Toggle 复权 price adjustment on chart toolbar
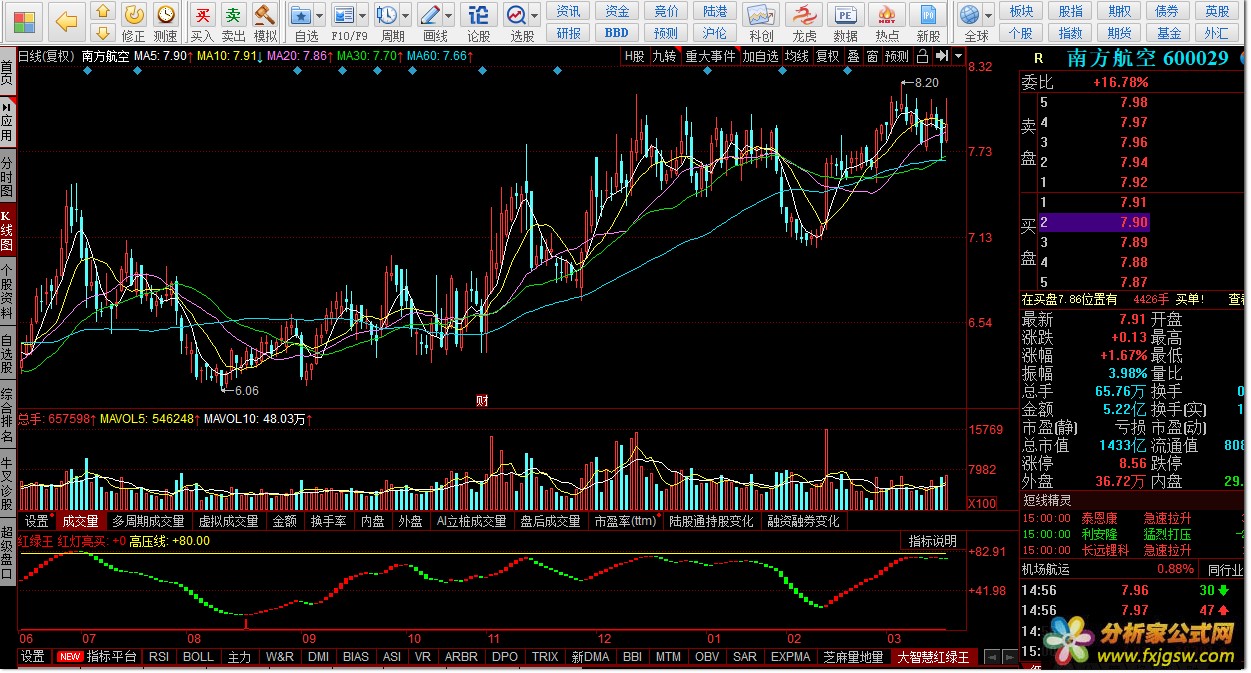This screenshot has height=673, width=1251. pos(827,57)
